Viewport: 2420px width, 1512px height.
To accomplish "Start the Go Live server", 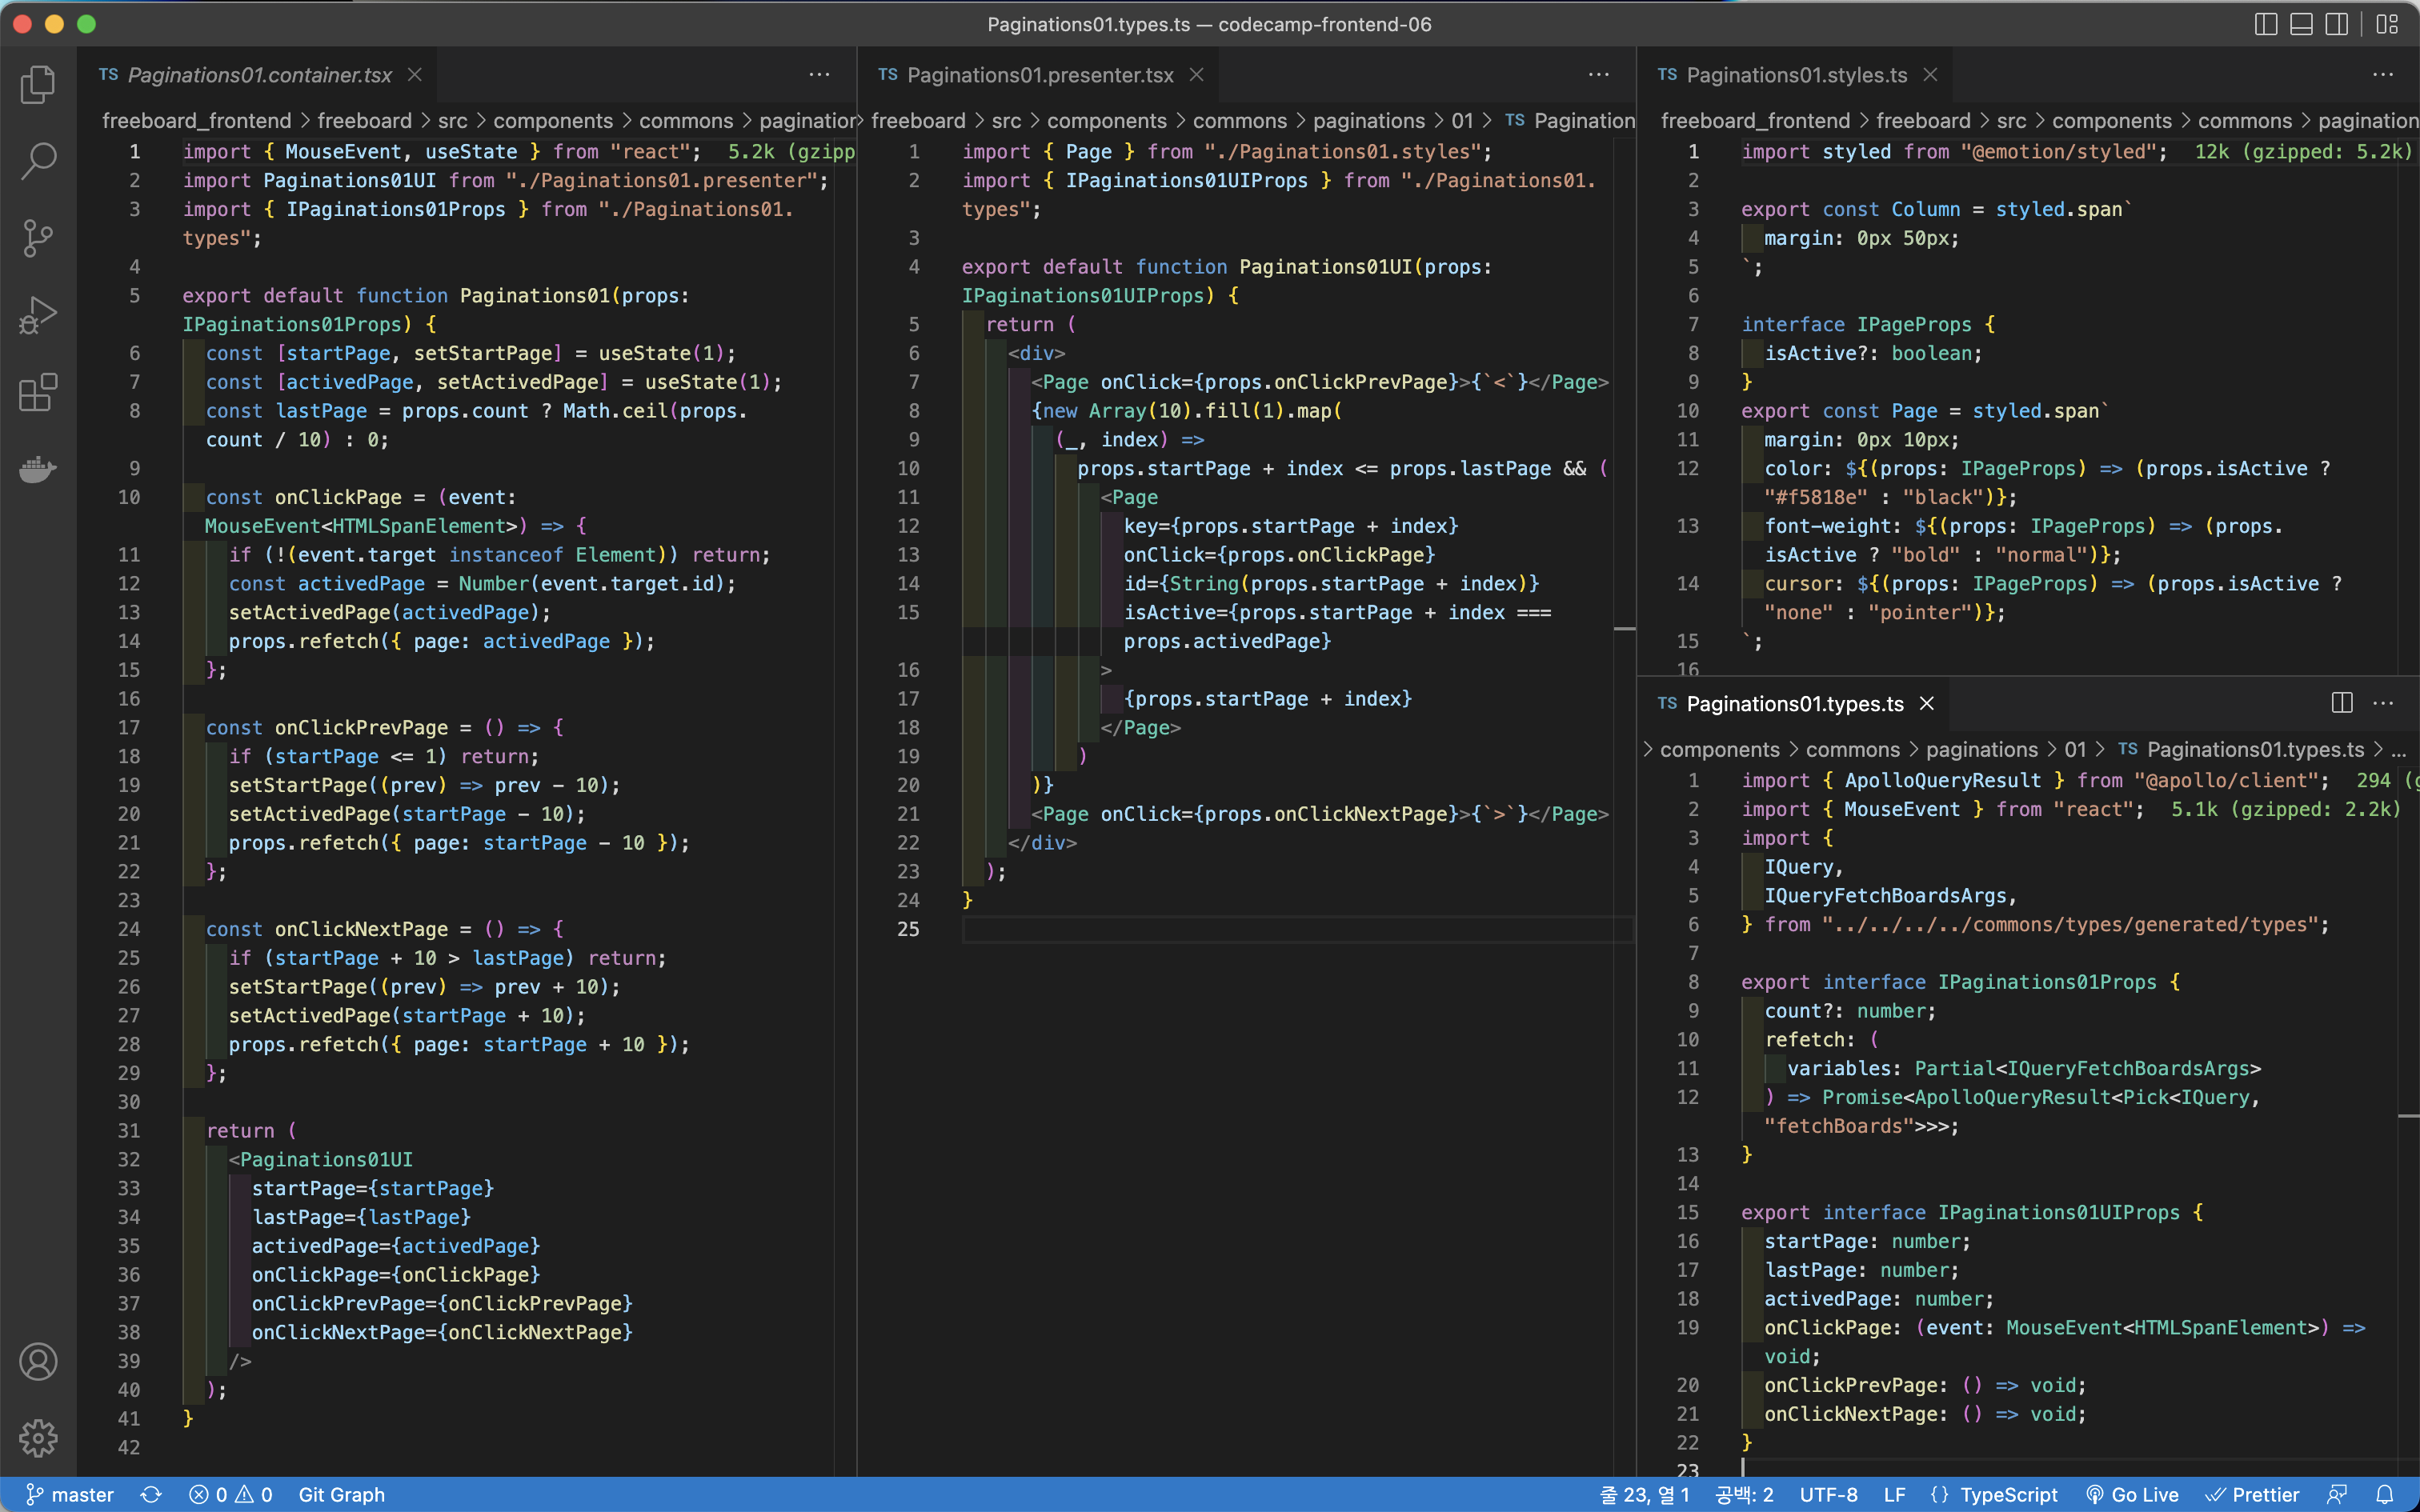I will tap(2132, 1494).
